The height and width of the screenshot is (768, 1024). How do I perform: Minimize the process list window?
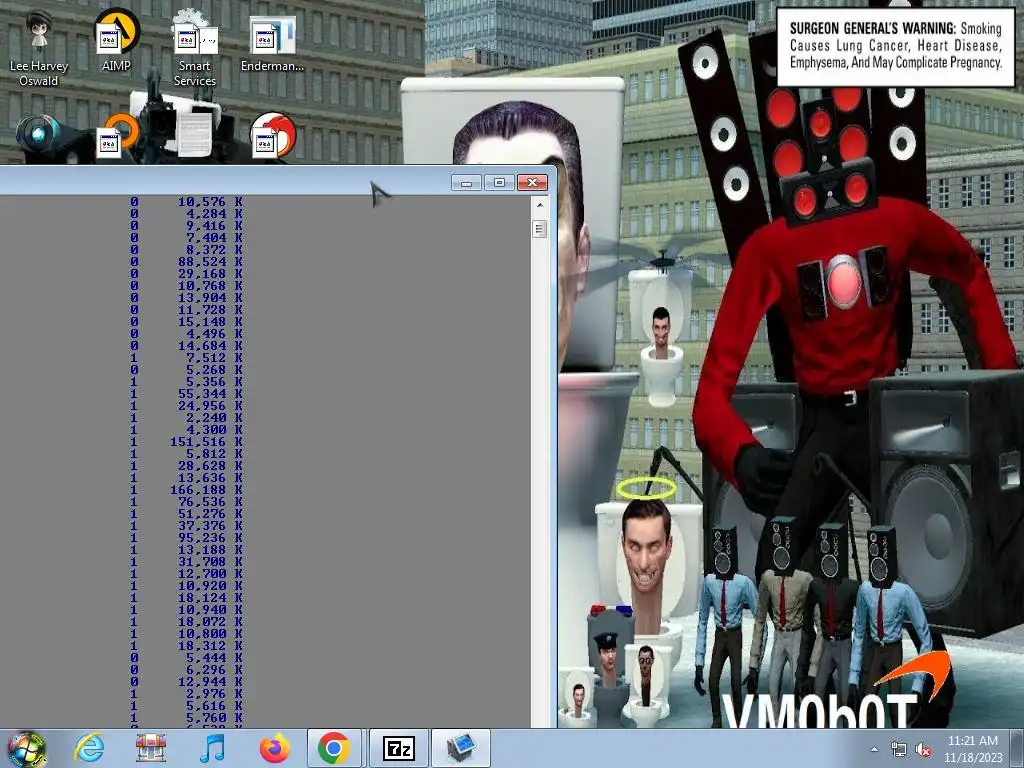point(466,183)
